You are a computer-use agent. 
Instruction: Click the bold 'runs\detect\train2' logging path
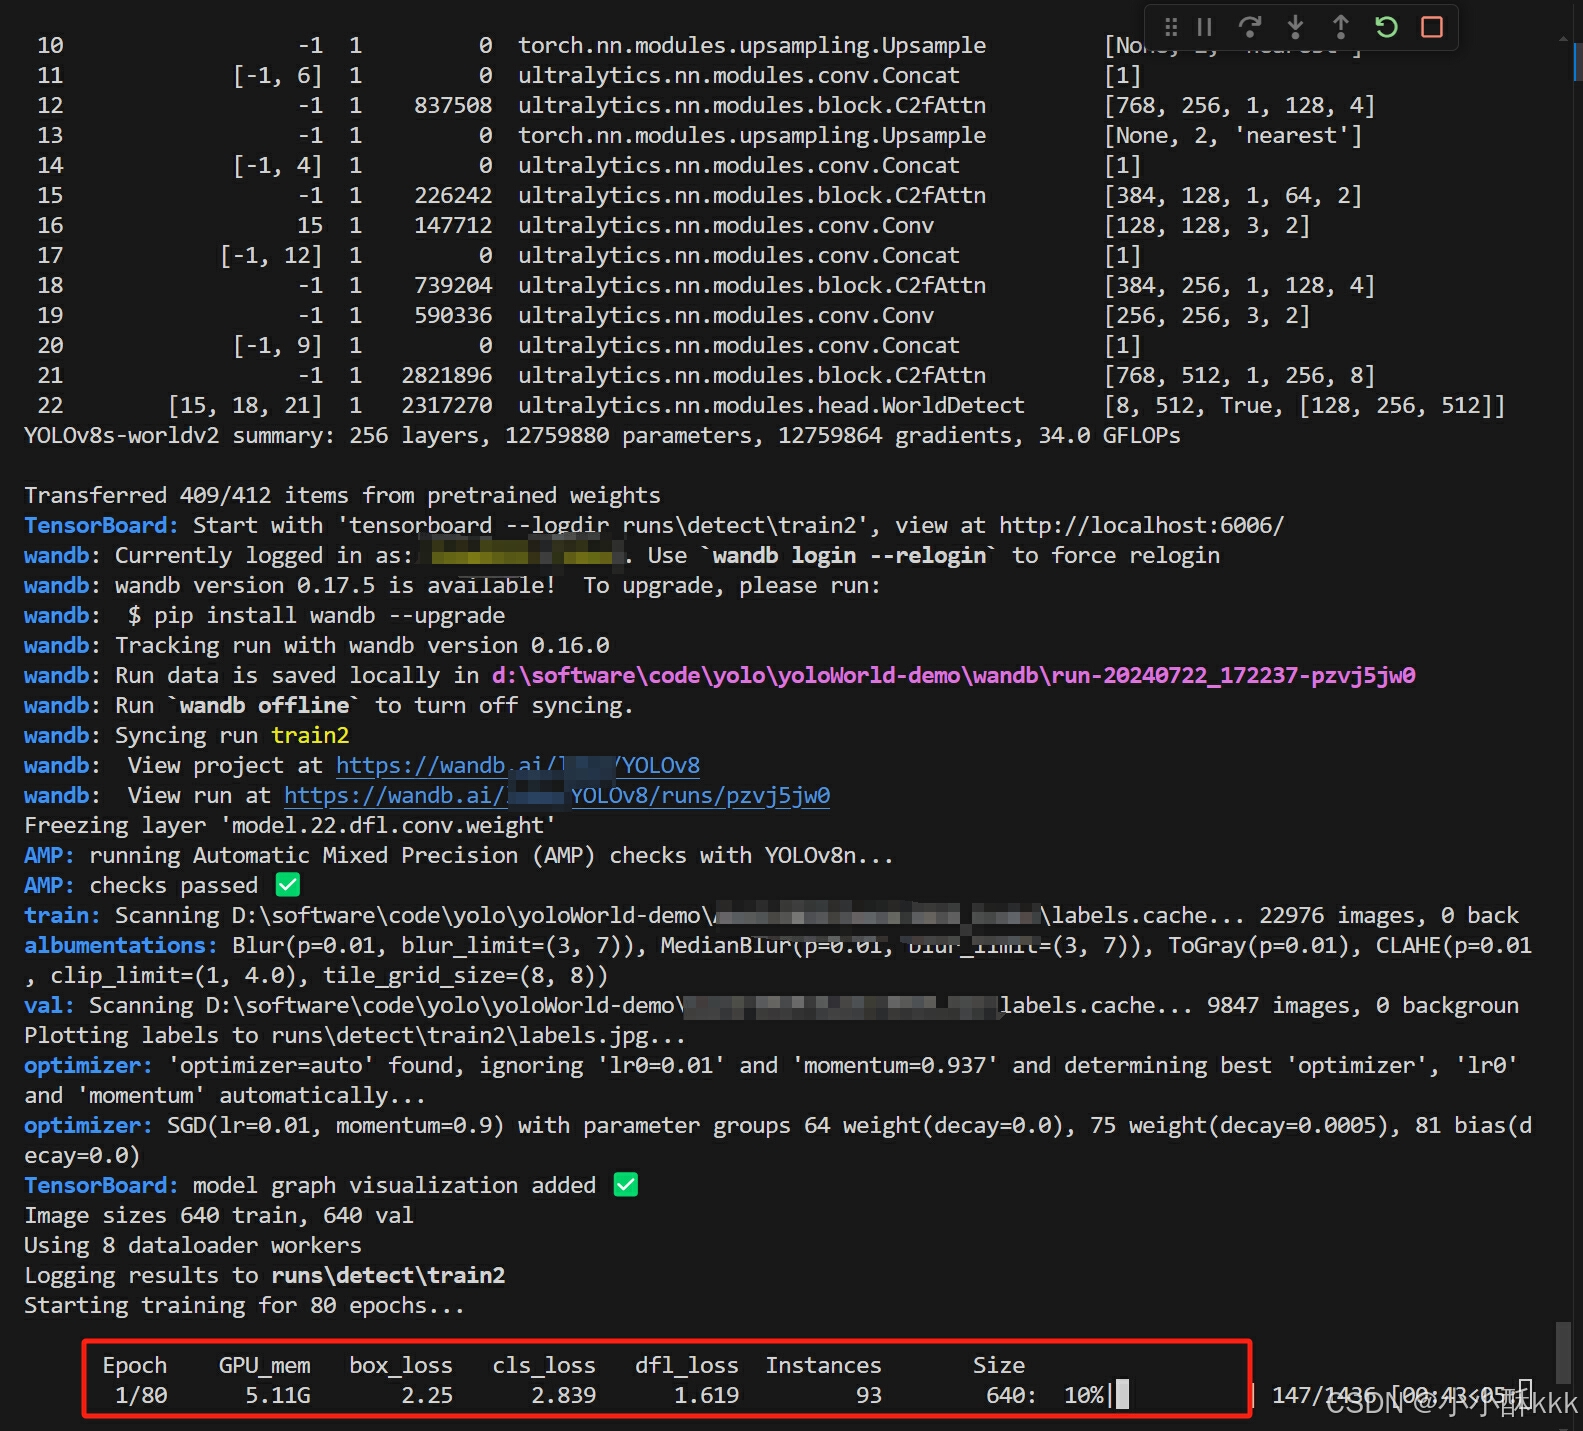388,1276
